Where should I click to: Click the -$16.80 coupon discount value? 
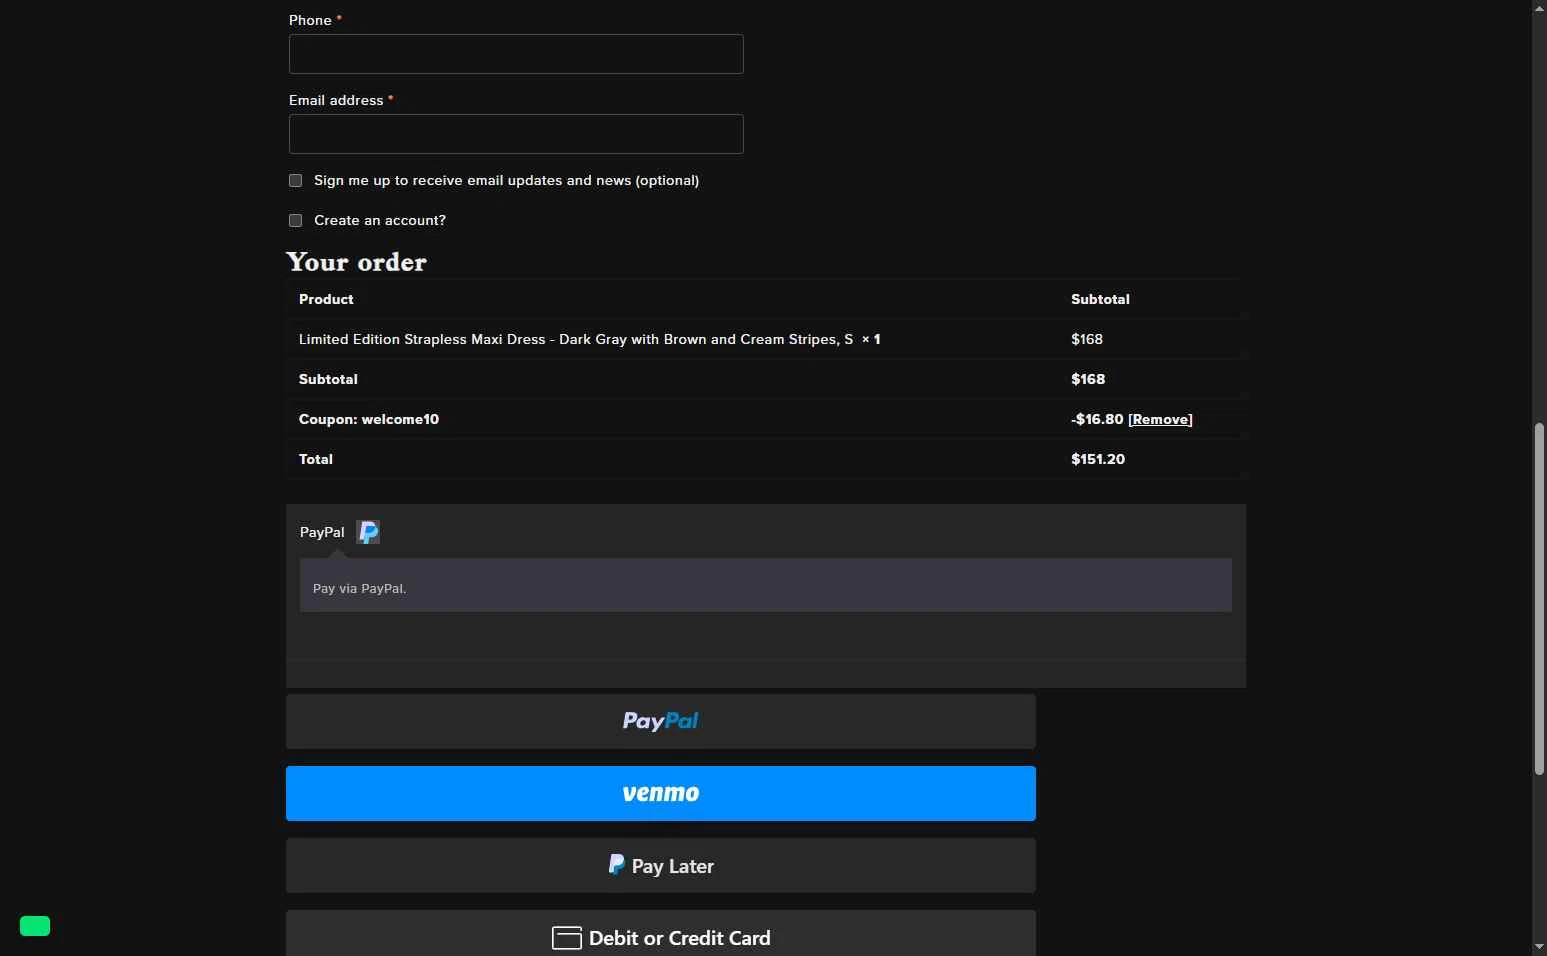tap(1097, 419)
